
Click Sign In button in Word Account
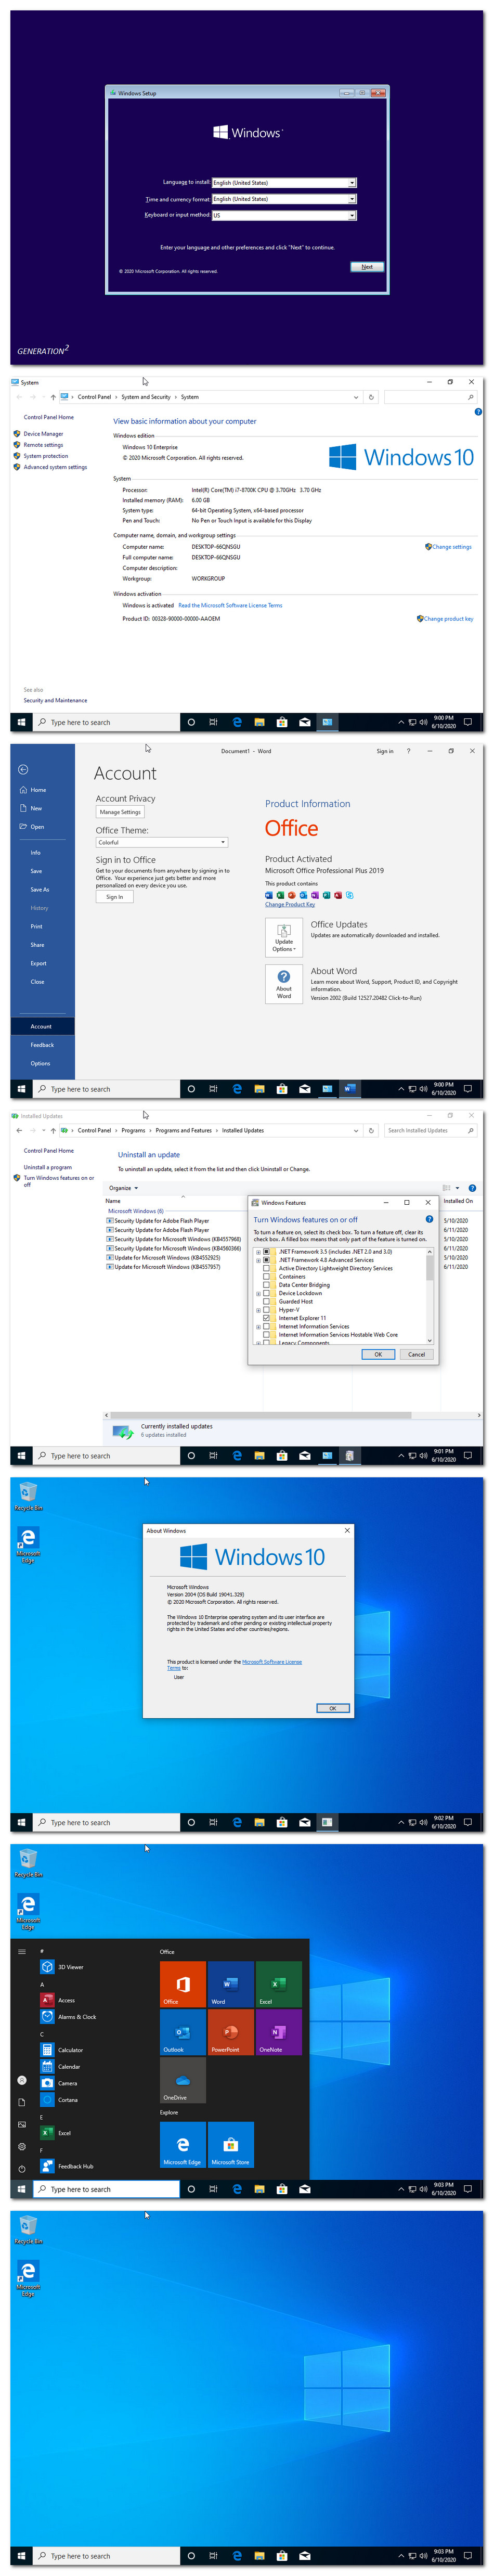click(115, 897)
